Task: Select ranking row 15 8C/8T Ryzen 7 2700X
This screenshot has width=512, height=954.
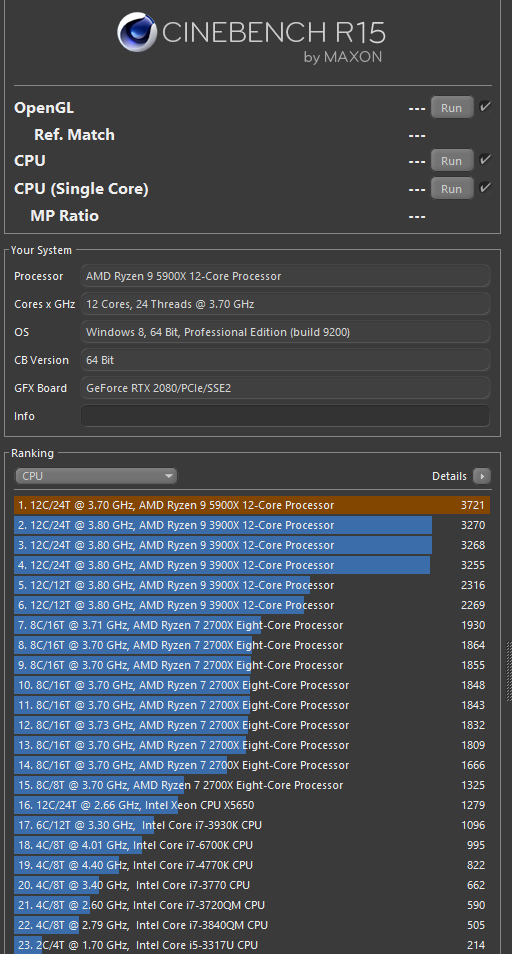Action: point(252,785)
